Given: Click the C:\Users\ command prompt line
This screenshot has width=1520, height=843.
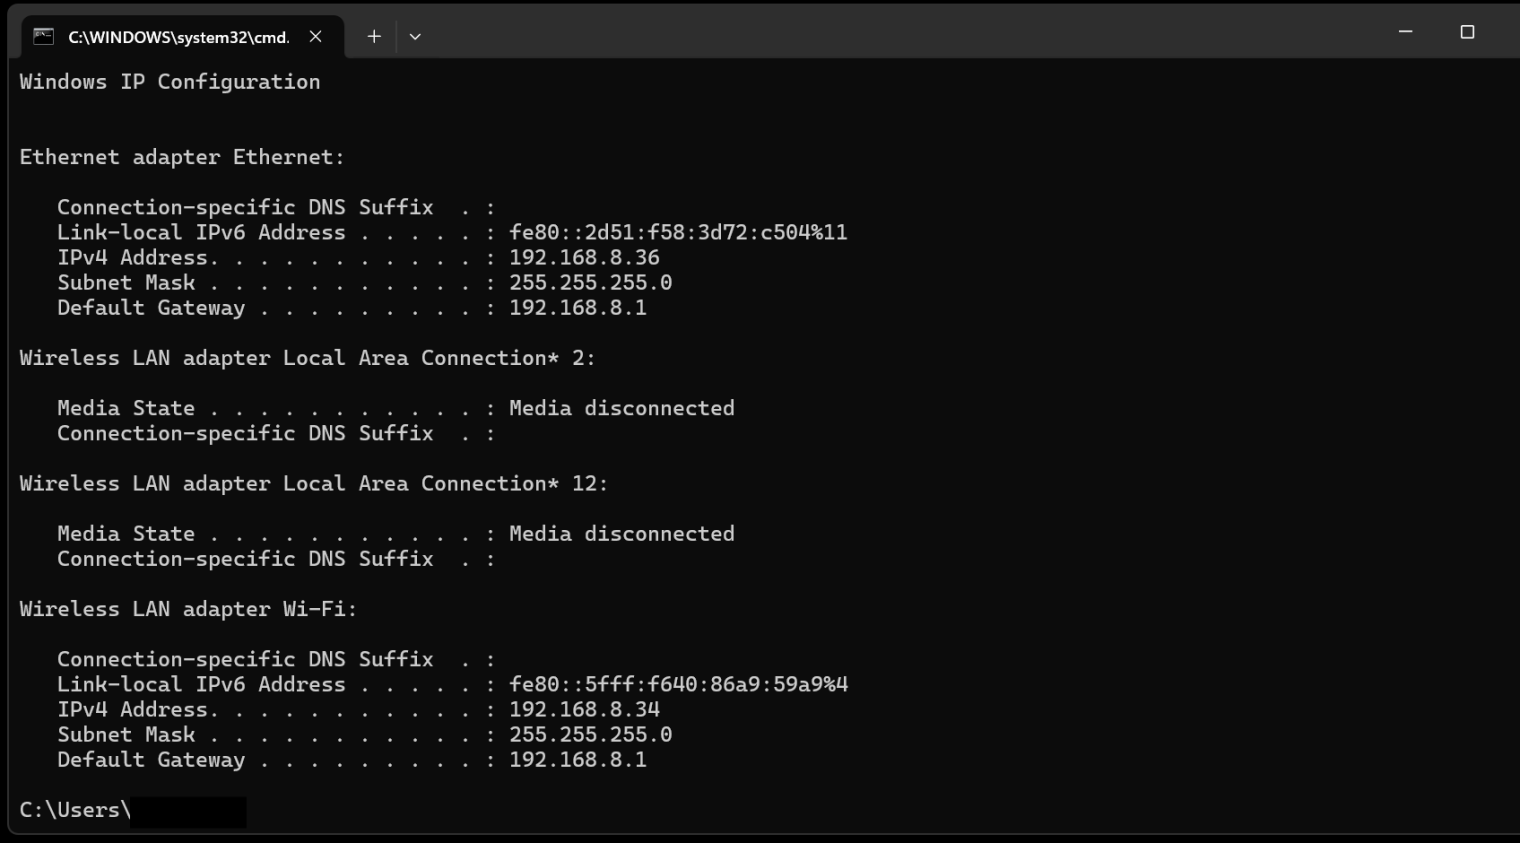Looking at the screenshot, I should click(75, 810).
